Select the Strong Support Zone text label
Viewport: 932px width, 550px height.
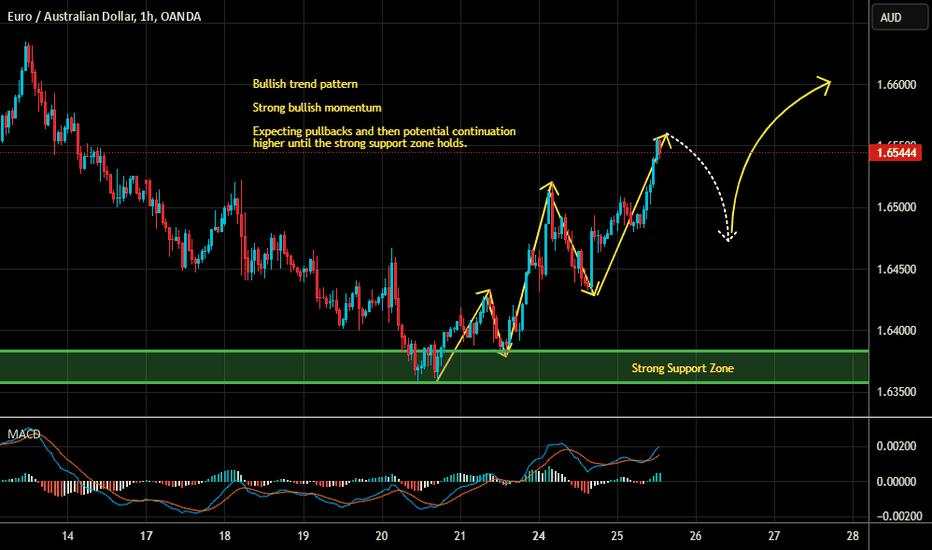pos(682,368)
